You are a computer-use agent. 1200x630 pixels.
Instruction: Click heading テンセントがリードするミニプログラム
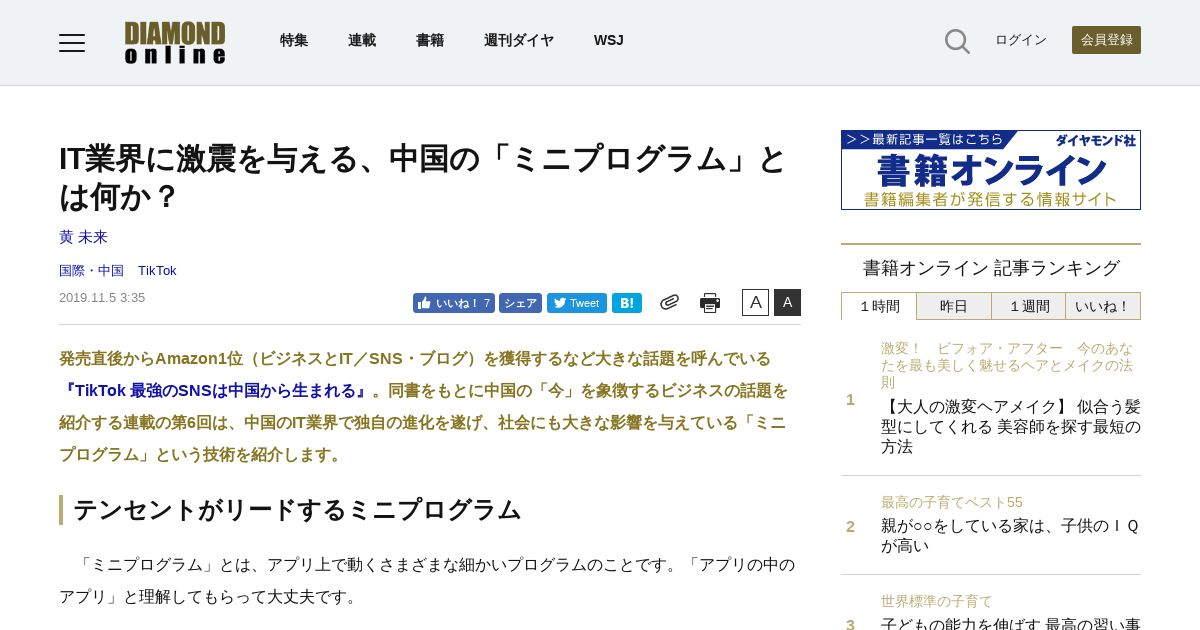pos(297,510)
